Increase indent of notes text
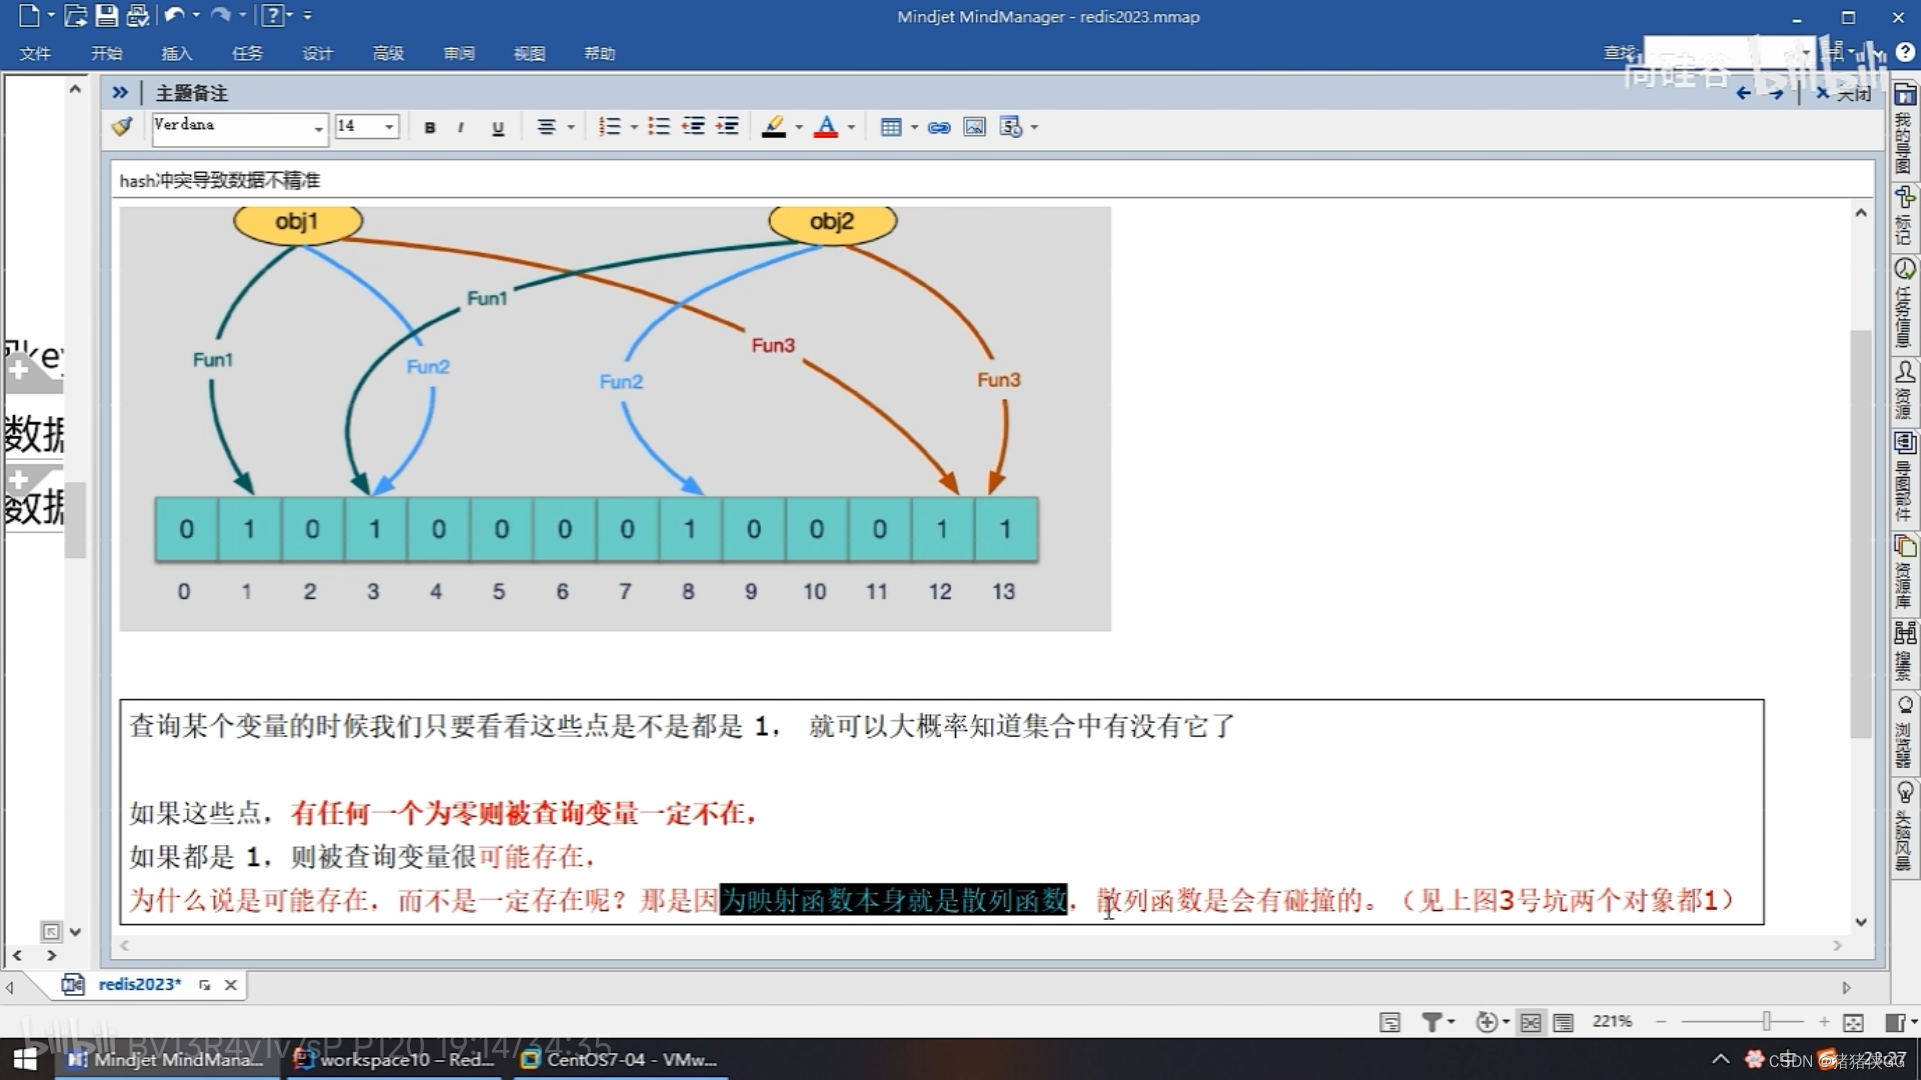The height and width of the screenshot is (1080, 1921). tap(728, 127)
